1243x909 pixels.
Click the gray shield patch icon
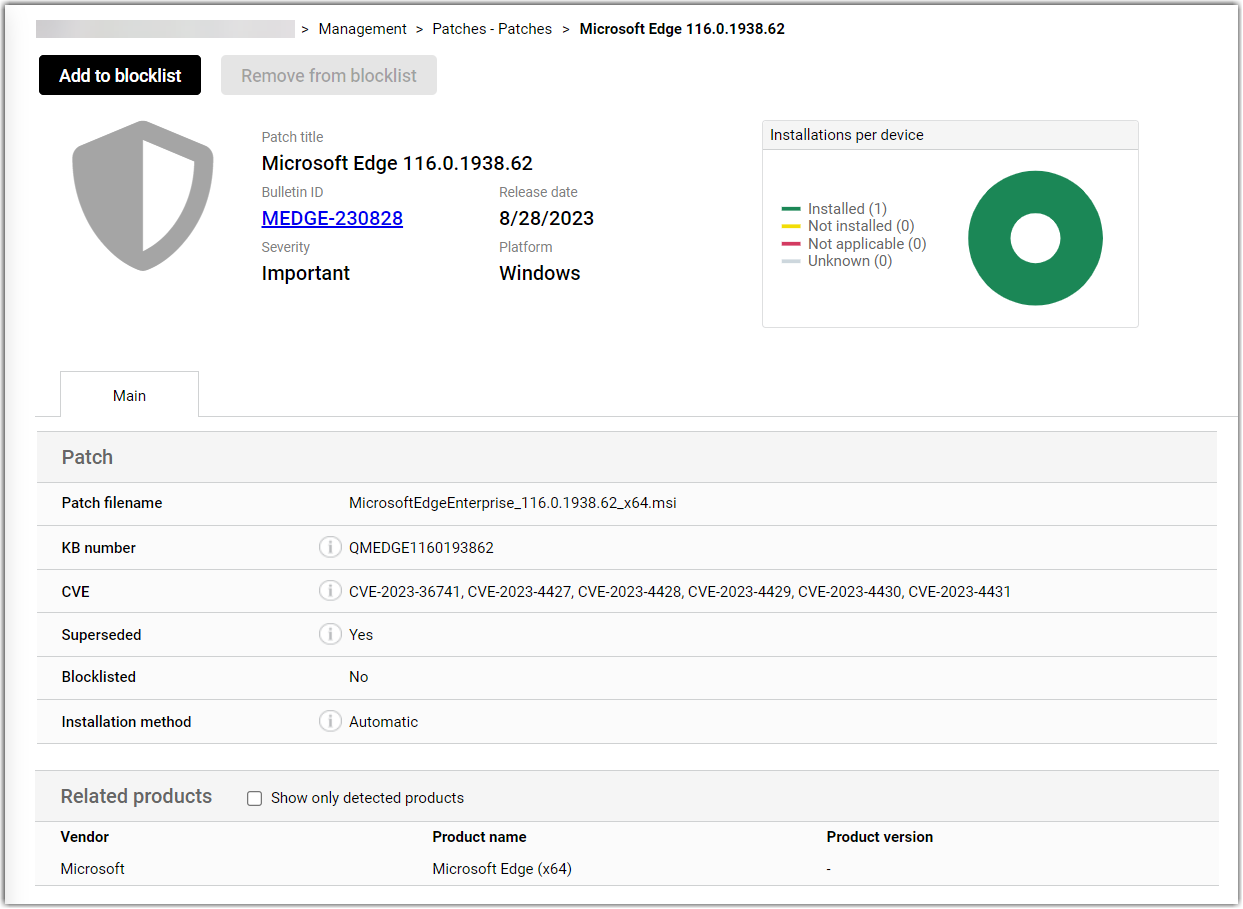click(143, 196)
